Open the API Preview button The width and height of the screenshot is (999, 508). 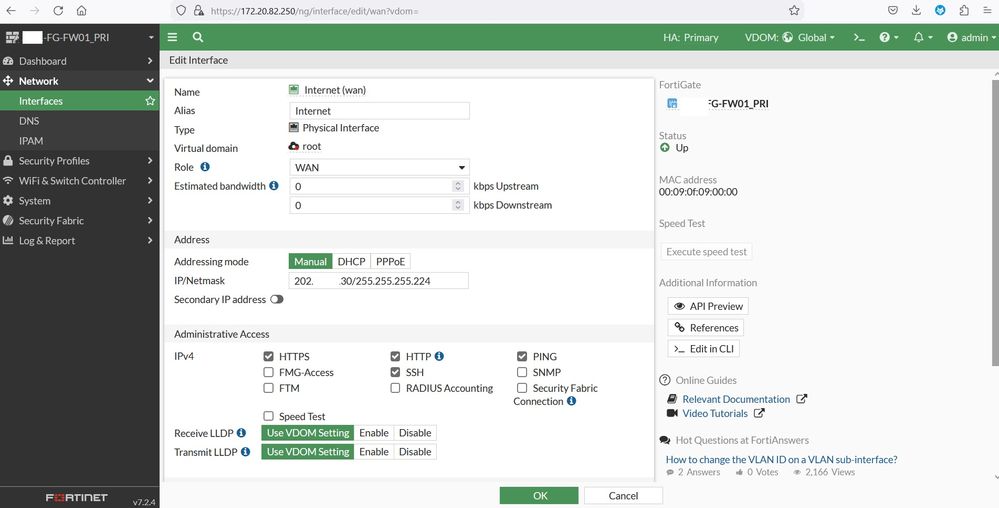pos(708,306)
